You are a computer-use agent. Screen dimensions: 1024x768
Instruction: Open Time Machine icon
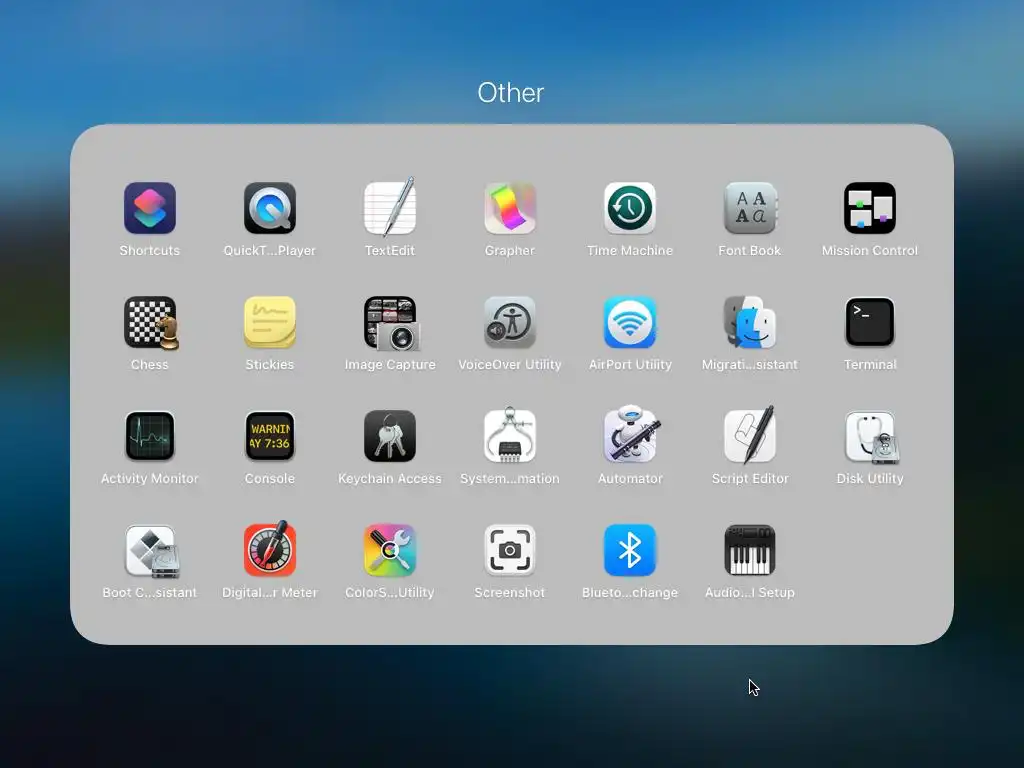pos(630,208)
